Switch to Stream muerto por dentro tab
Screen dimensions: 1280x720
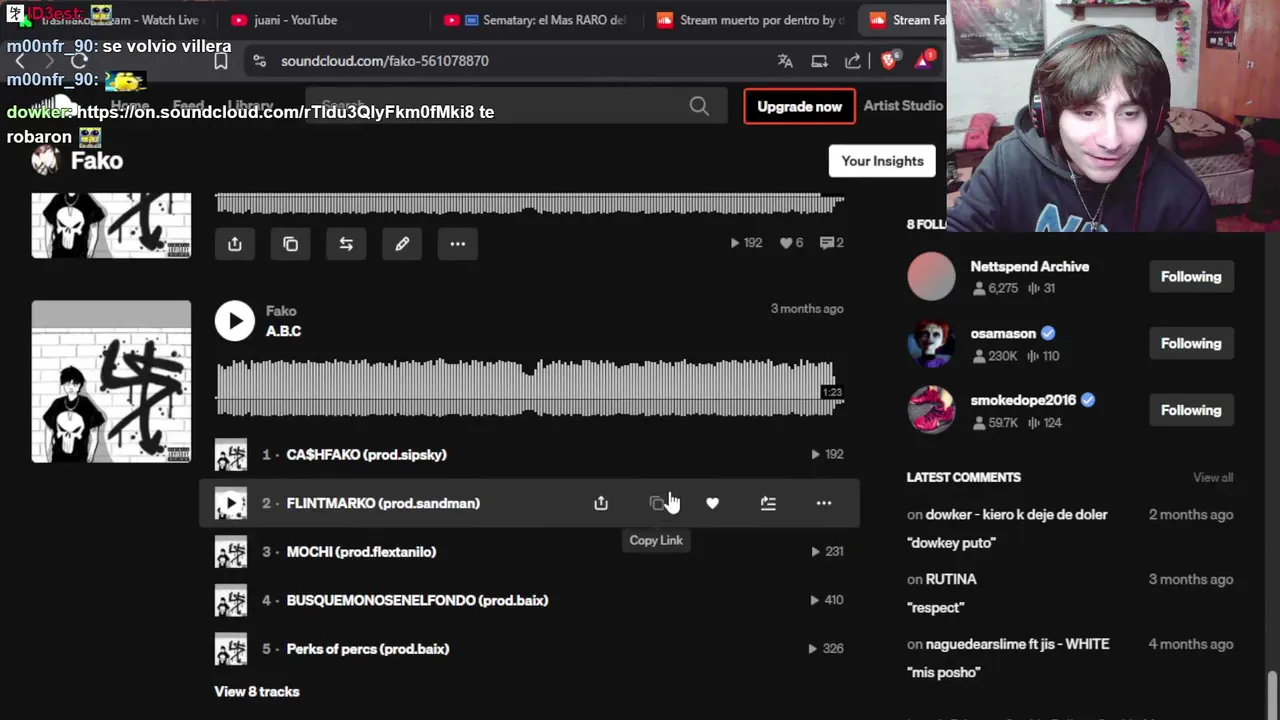coord(750,20)
